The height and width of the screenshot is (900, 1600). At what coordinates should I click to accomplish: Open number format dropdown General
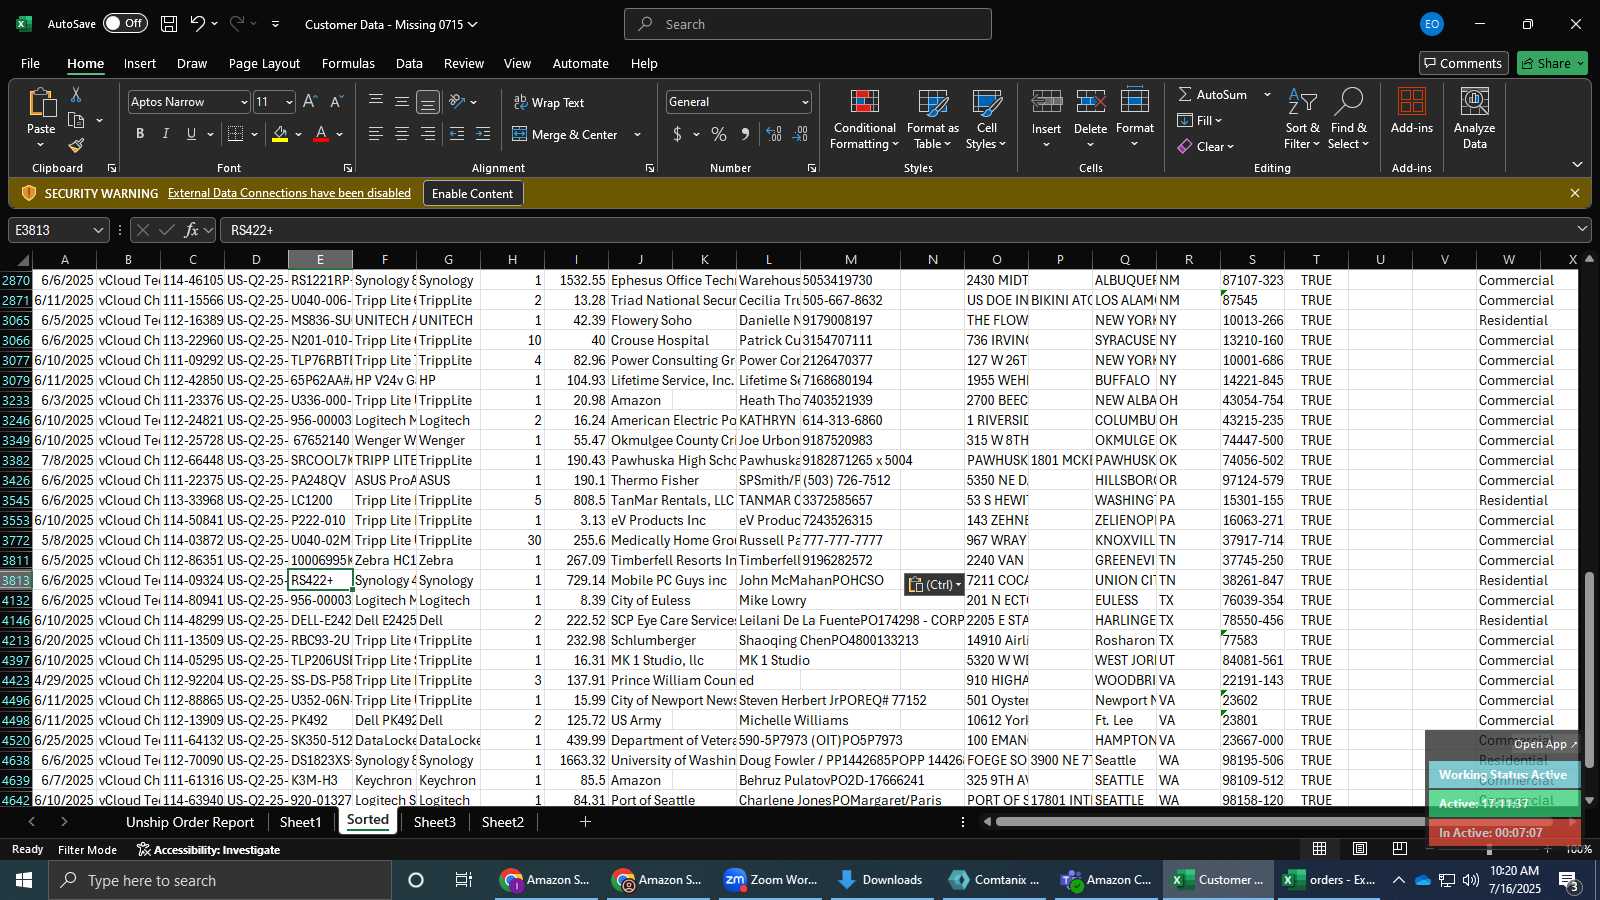[804, 102]
